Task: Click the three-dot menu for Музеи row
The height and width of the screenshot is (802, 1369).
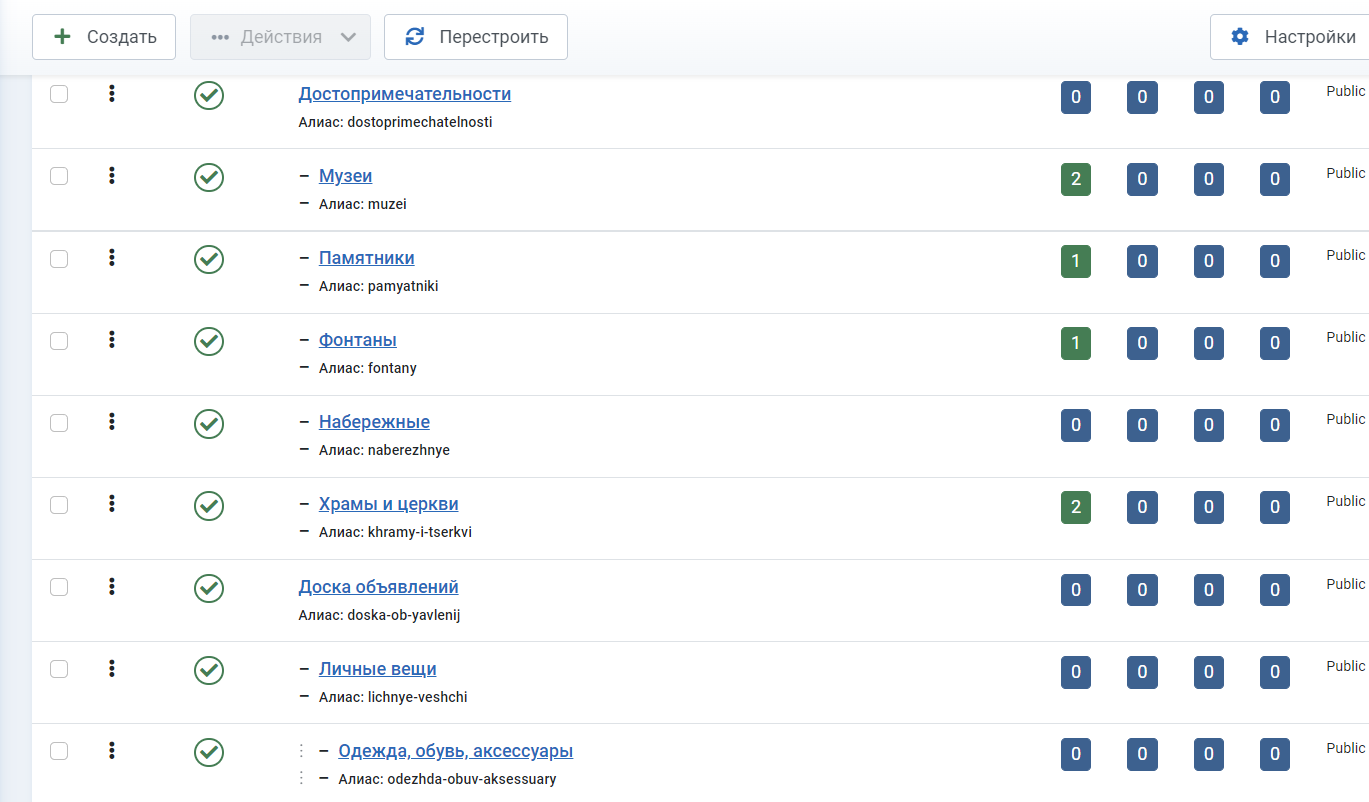Action: [x=112, y=176]
